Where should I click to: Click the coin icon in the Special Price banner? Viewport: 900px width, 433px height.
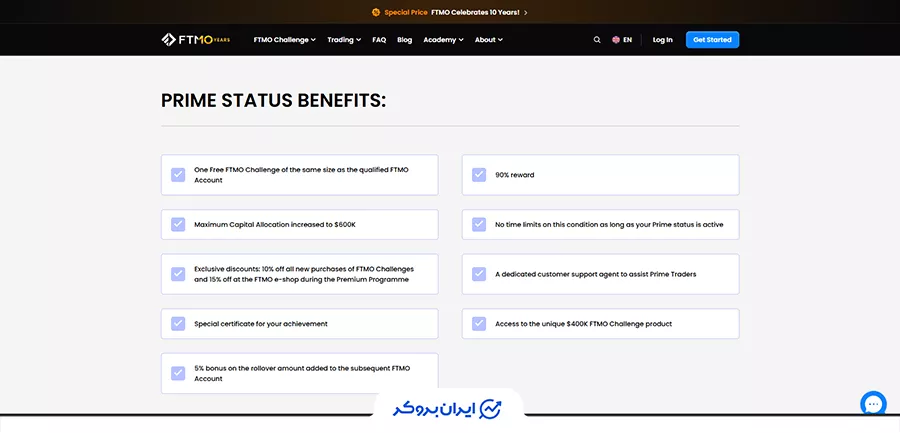[376, 12]
